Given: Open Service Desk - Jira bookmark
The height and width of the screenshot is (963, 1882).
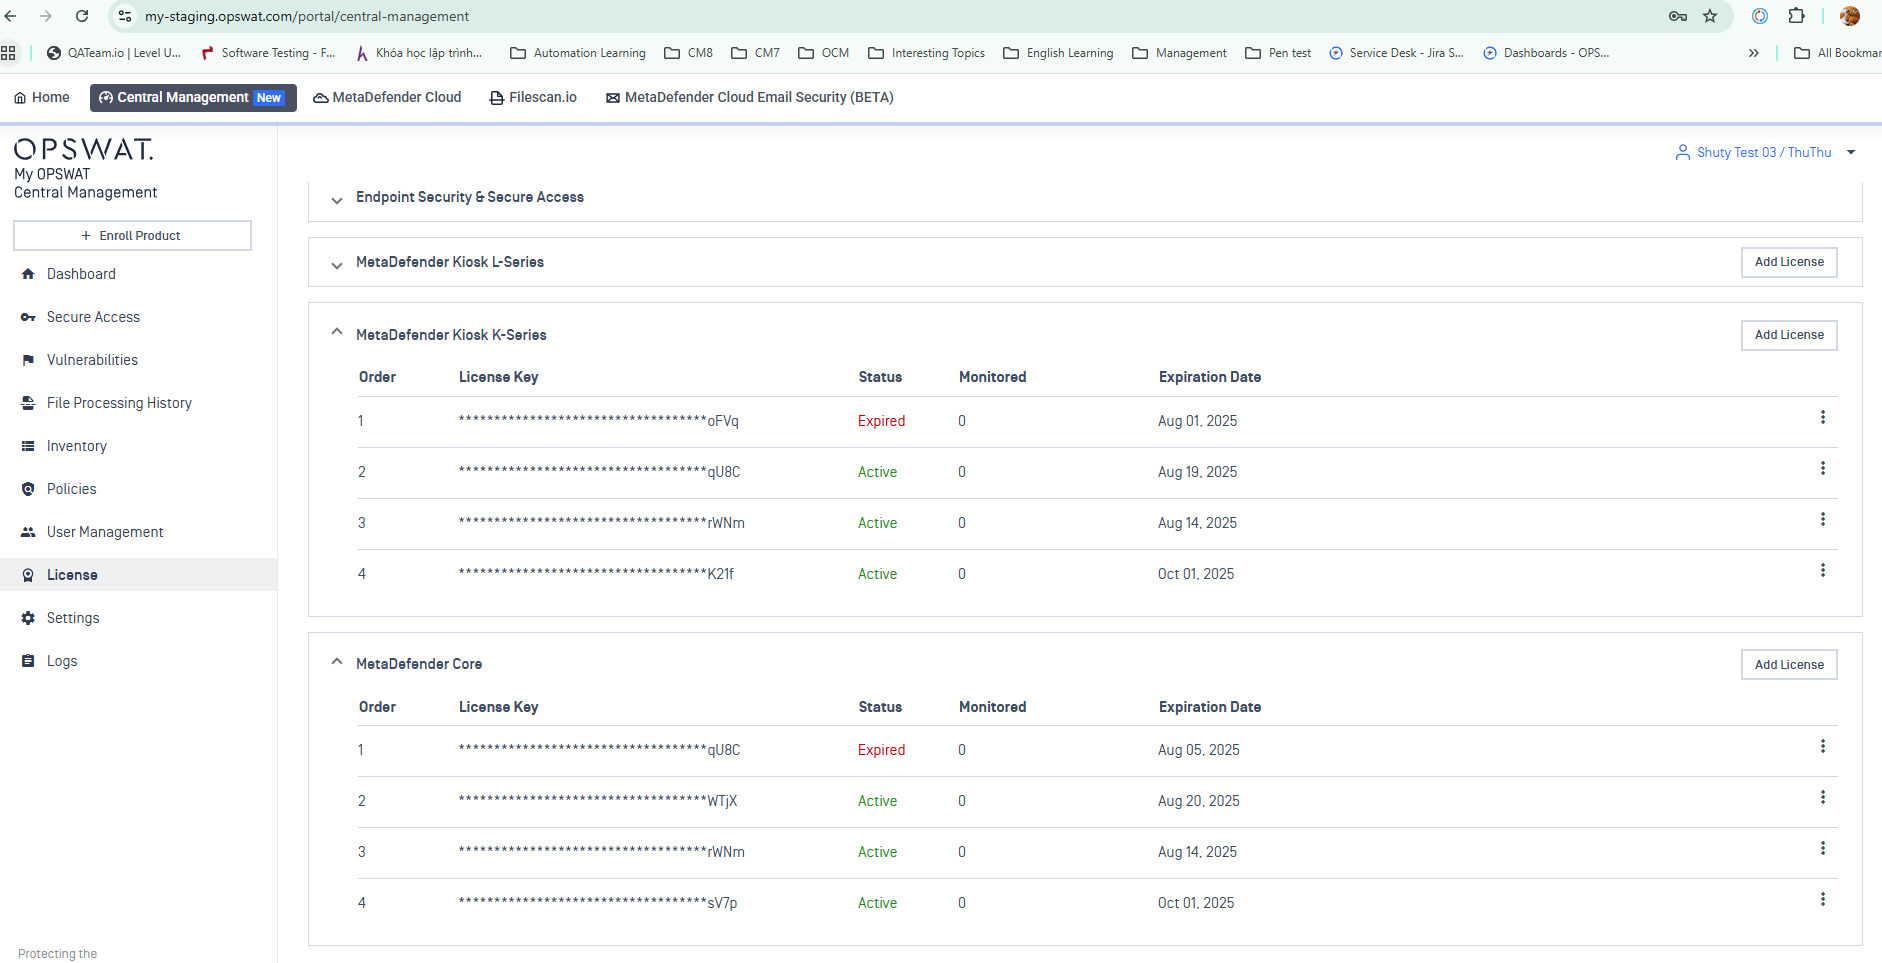Looking at the screenshot, I should click(1396, 53).
